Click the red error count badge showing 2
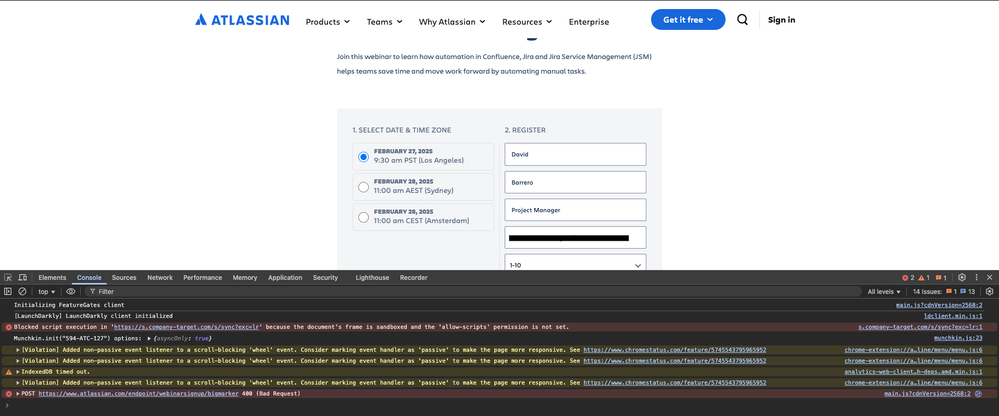 click(x=908, y=278)
